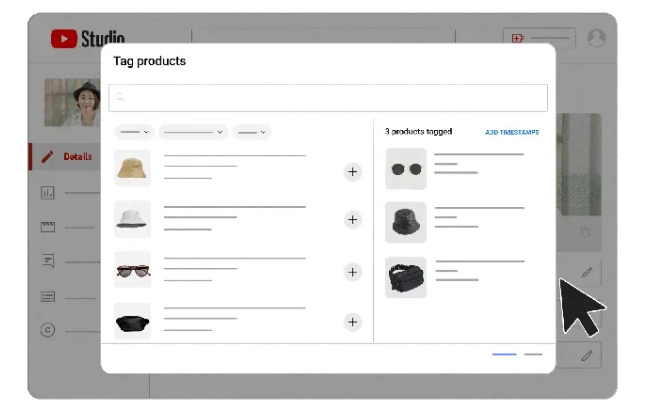Open the Comments sidebar icon
Screen dimensions: 659x418
pyautogui.click(x=47, y=261)
